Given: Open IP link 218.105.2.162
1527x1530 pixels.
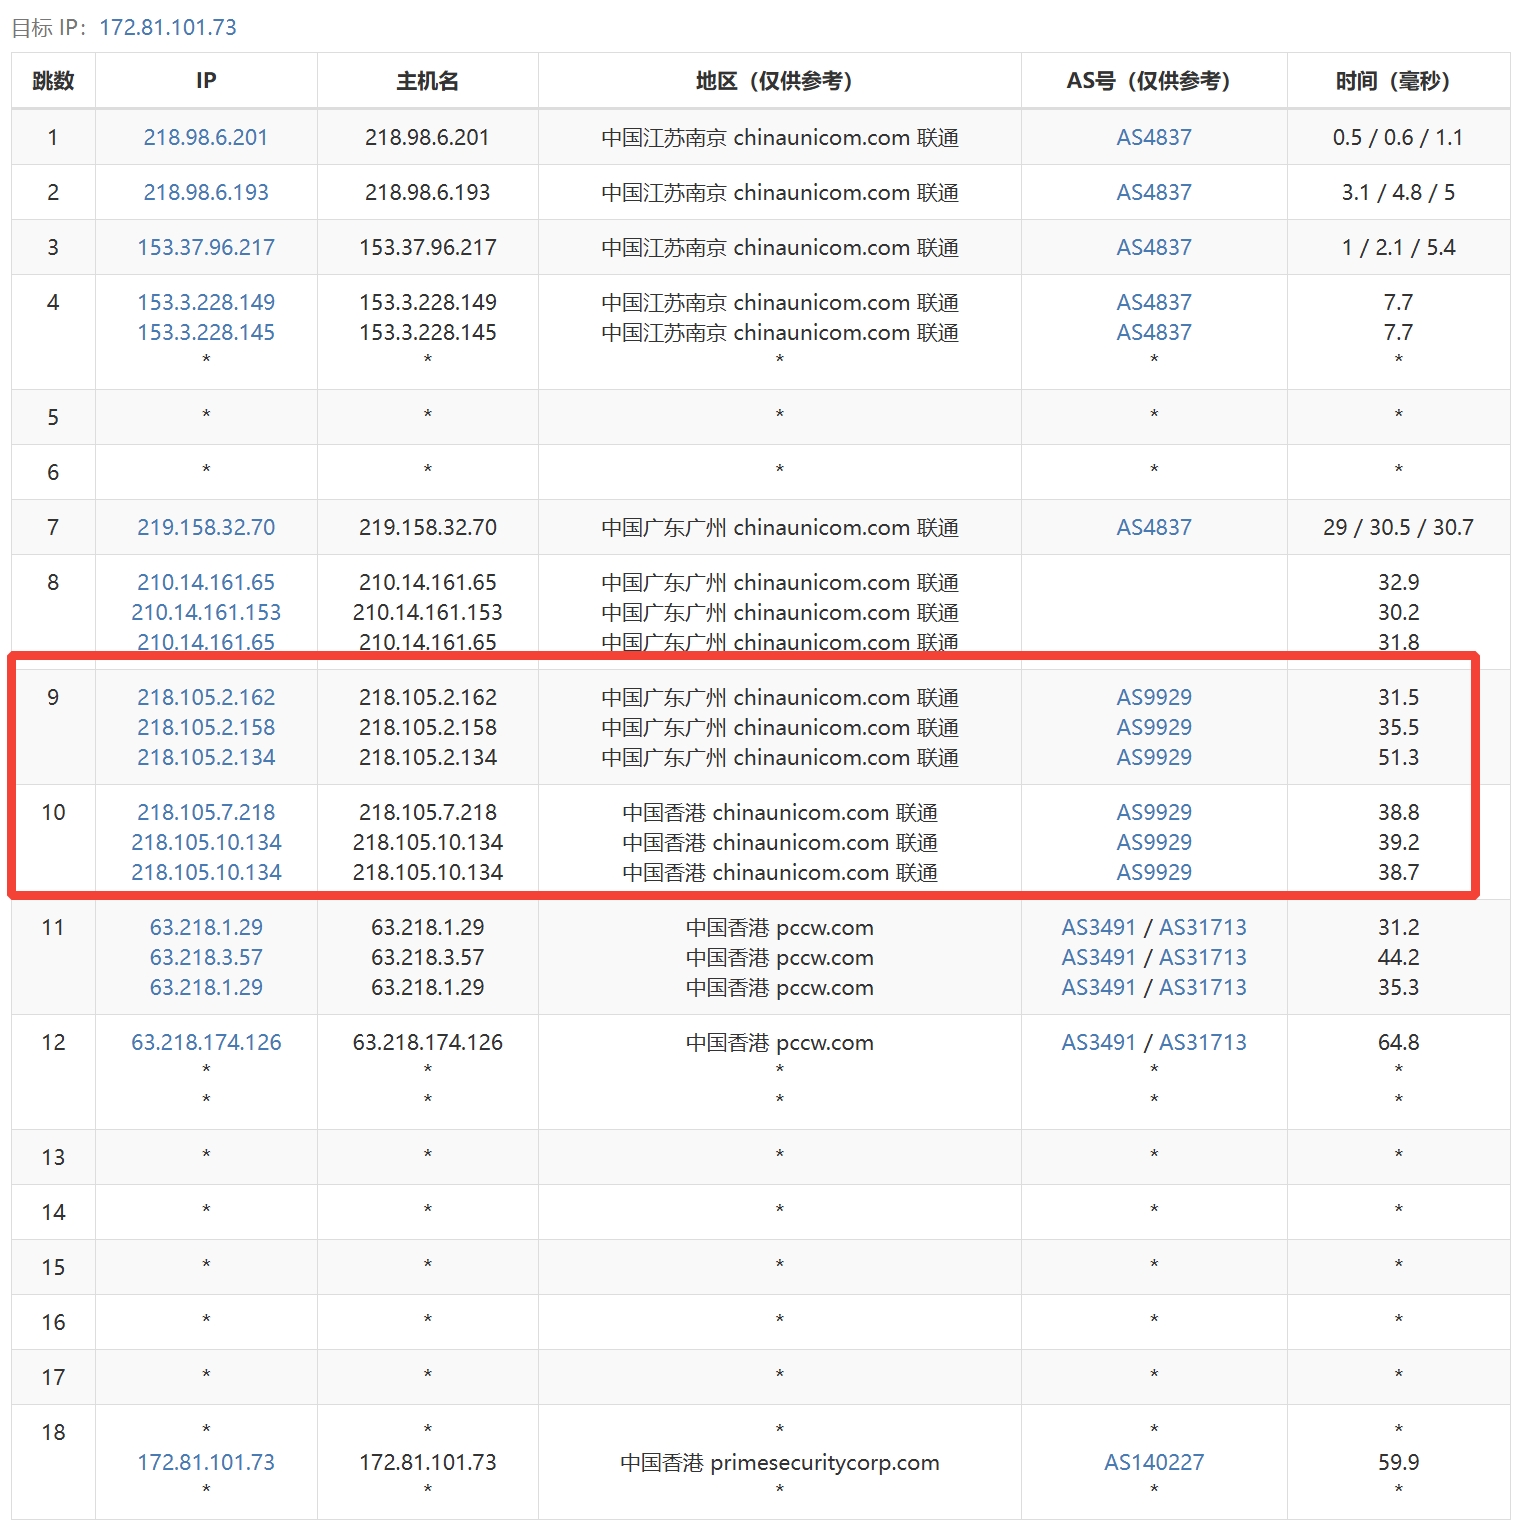Looking at the screenshot, I should pyautogui.click(x=206, y=697).
